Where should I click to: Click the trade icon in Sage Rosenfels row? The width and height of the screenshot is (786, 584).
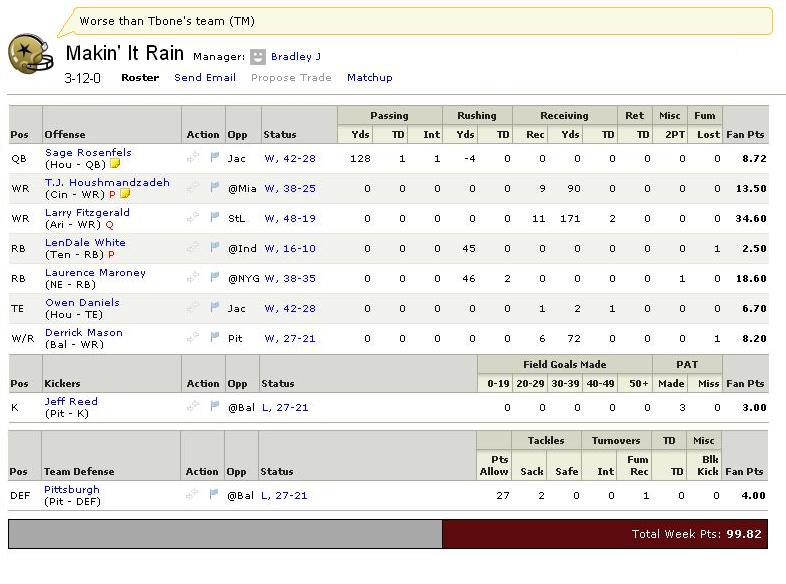click(192, 158)
